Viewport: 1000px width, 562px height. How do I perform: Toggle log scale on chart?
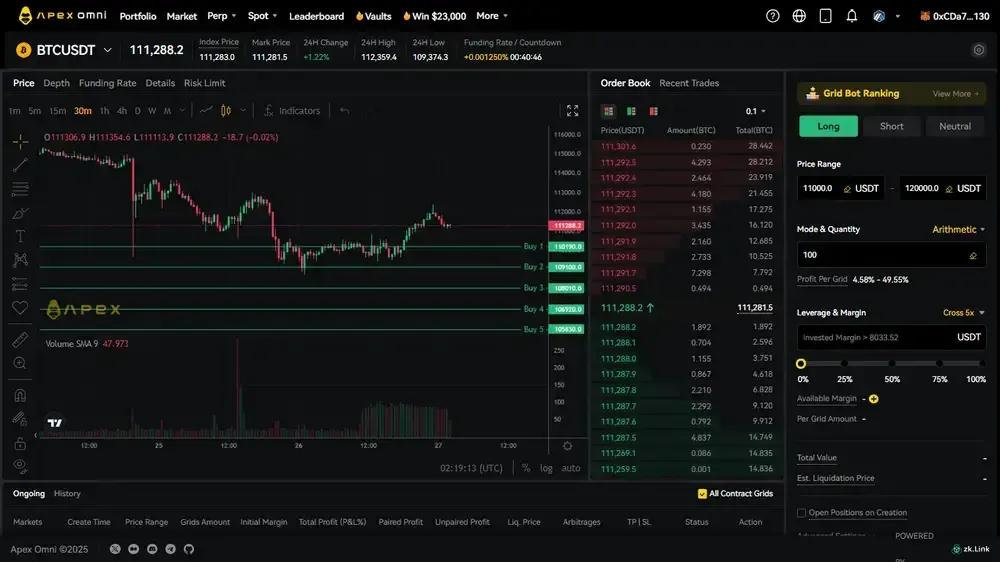pyautogui.click(x=547, y=468)
